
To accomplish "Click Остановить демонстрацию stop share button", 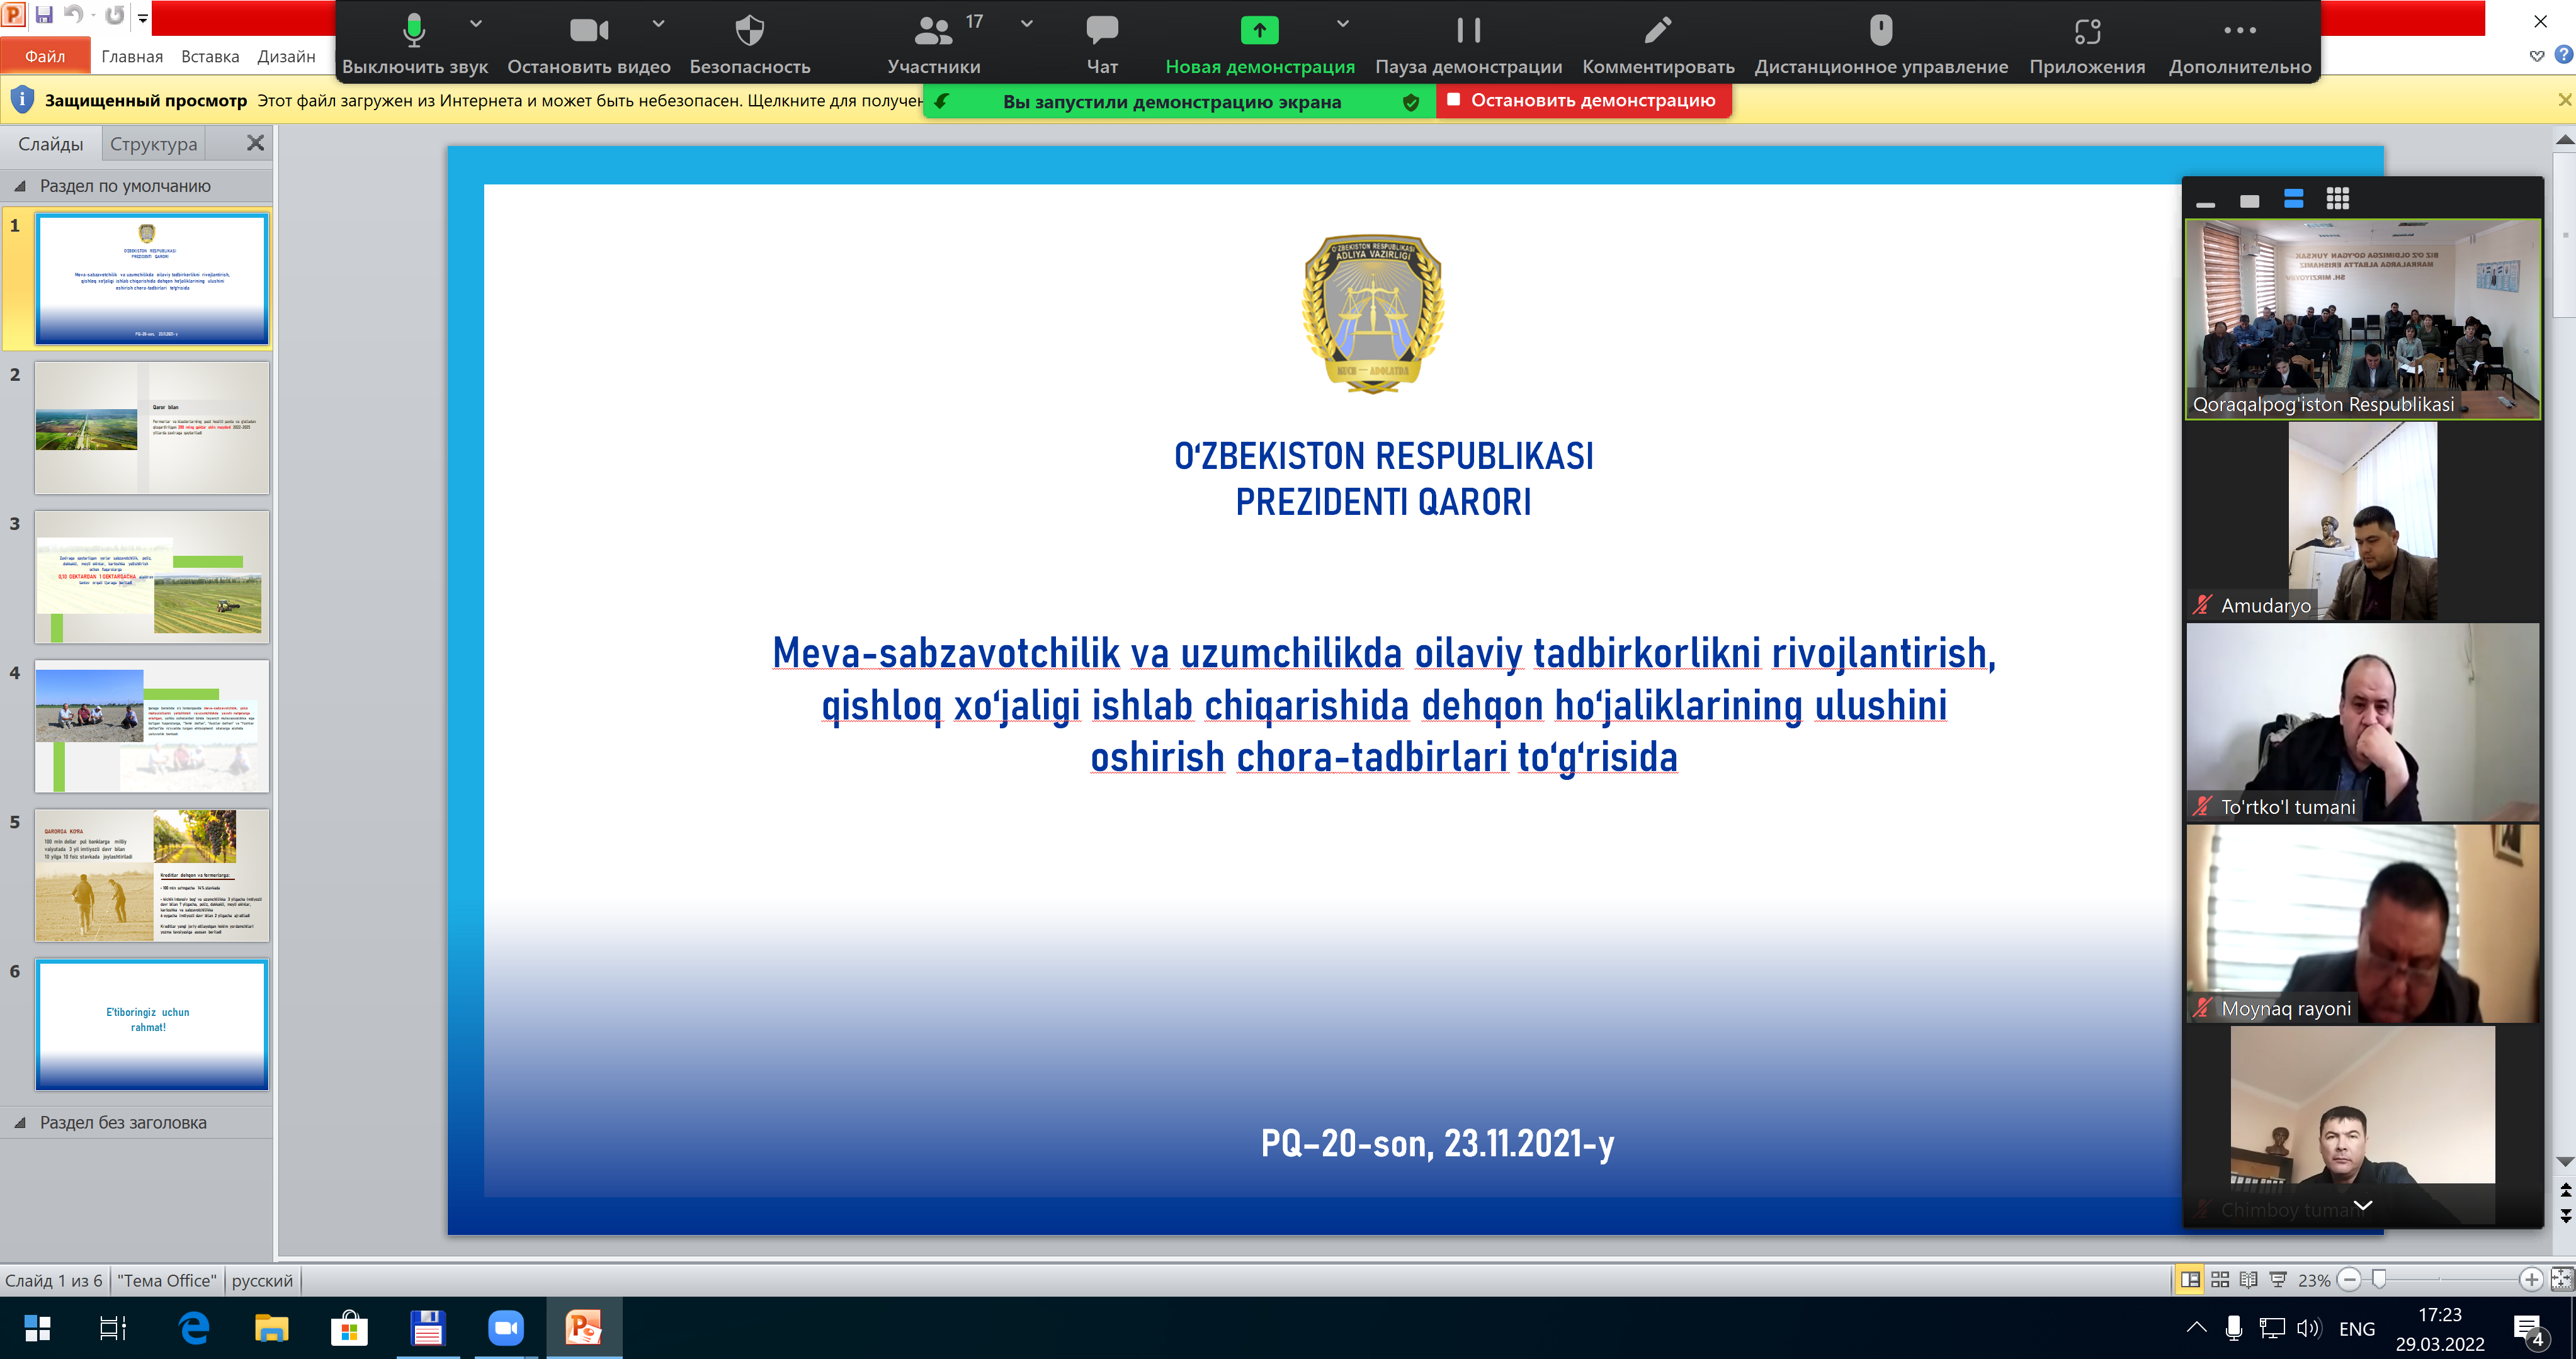I will (1583, 100).
